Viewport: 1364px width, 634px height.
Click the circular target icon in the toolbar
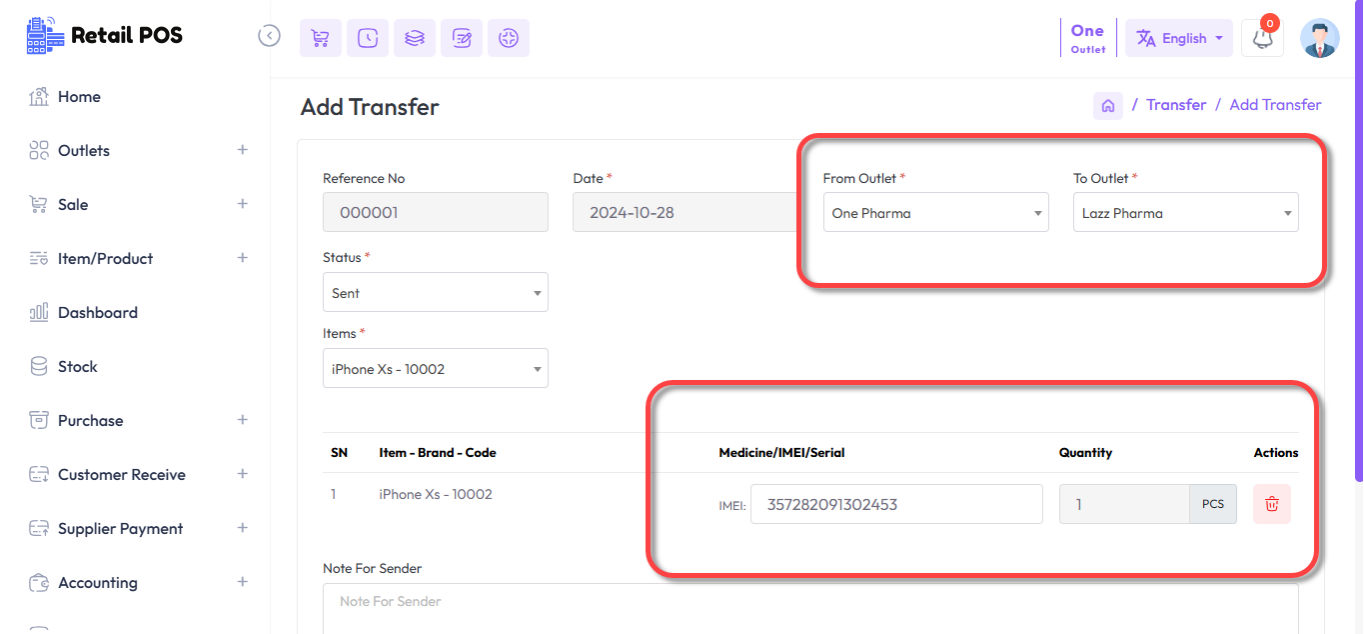[508, 37]
